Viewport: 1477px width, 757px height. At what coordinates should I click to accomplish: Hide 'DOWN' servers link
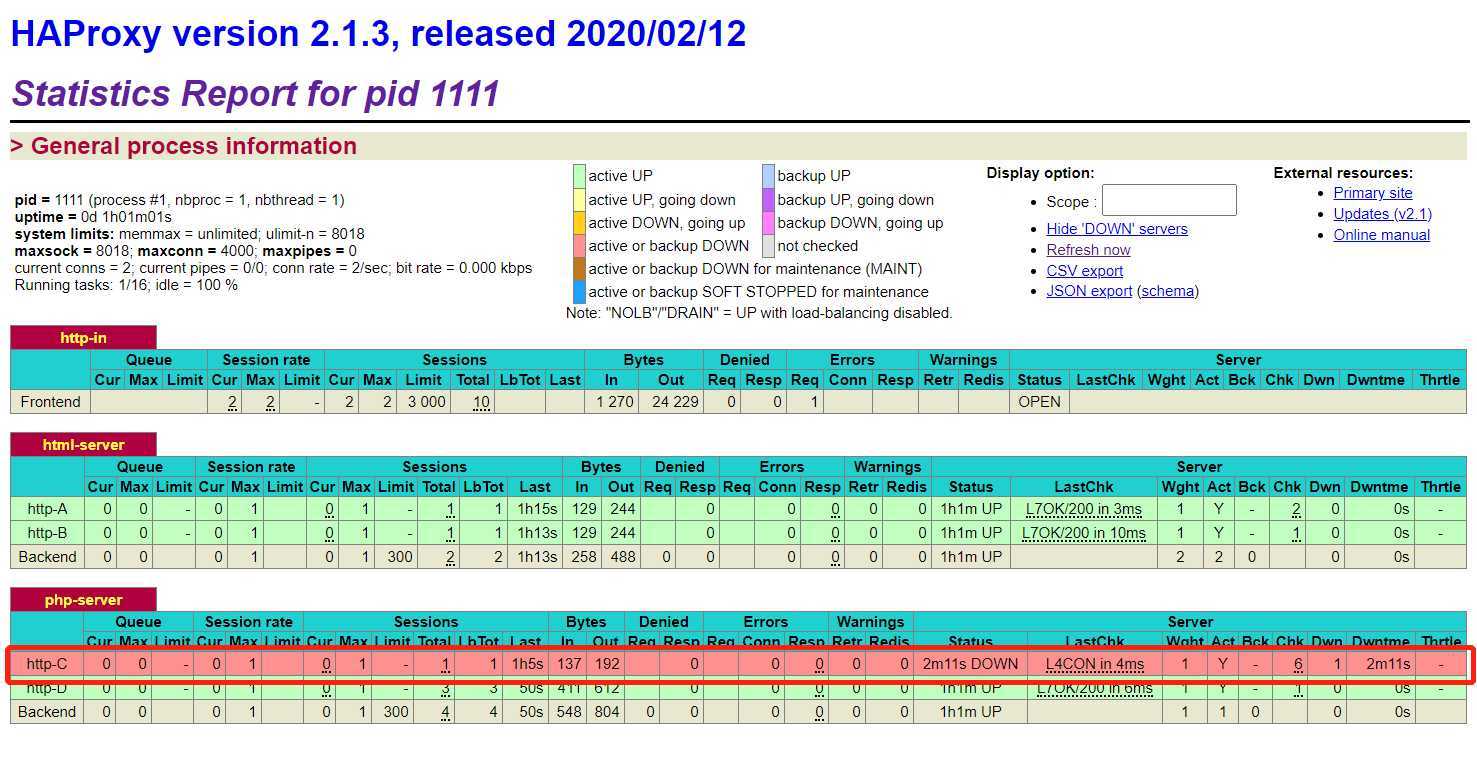coord(1117,229)
